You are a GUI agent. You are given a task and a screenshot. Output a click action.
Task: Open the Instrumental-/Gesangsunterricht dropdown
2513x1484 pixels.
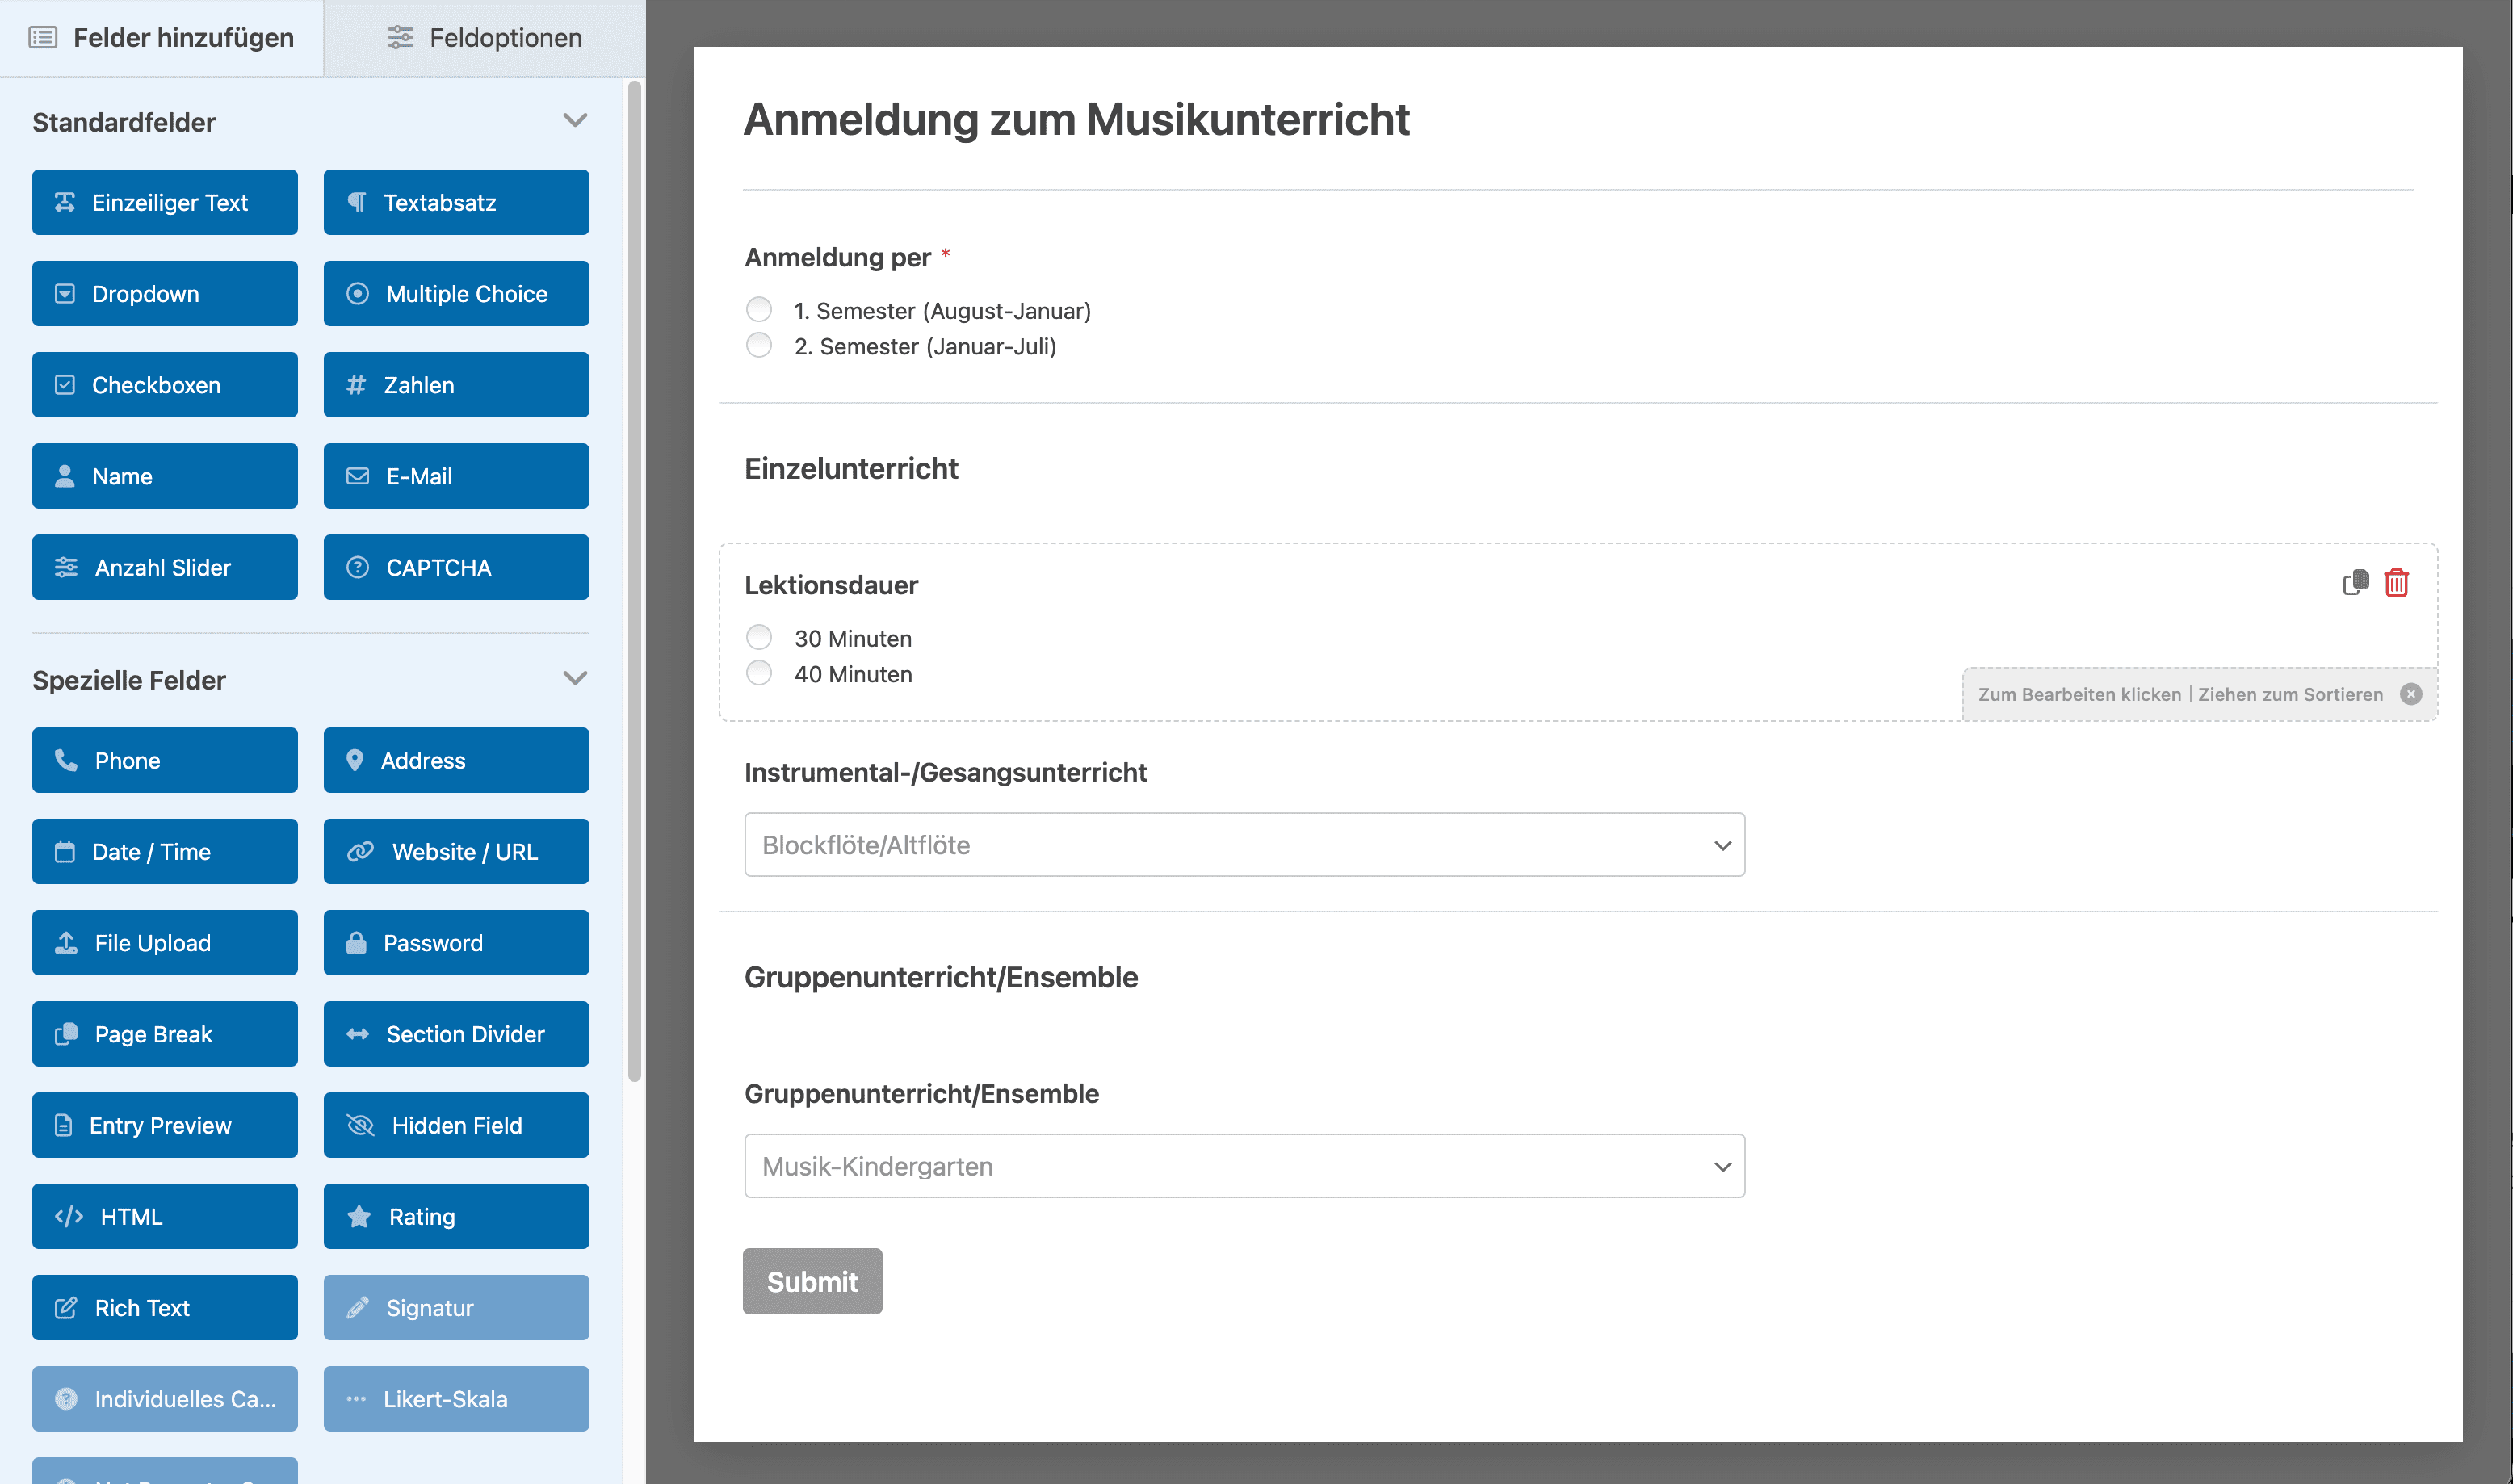click(1243, 844)
